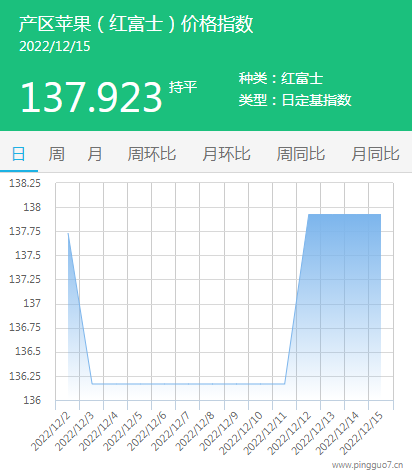The width and height of the screenshot is (412, 475).
Task: Click the 产区苹果(红富士)价格指数 title
Action: pos(136,24)
